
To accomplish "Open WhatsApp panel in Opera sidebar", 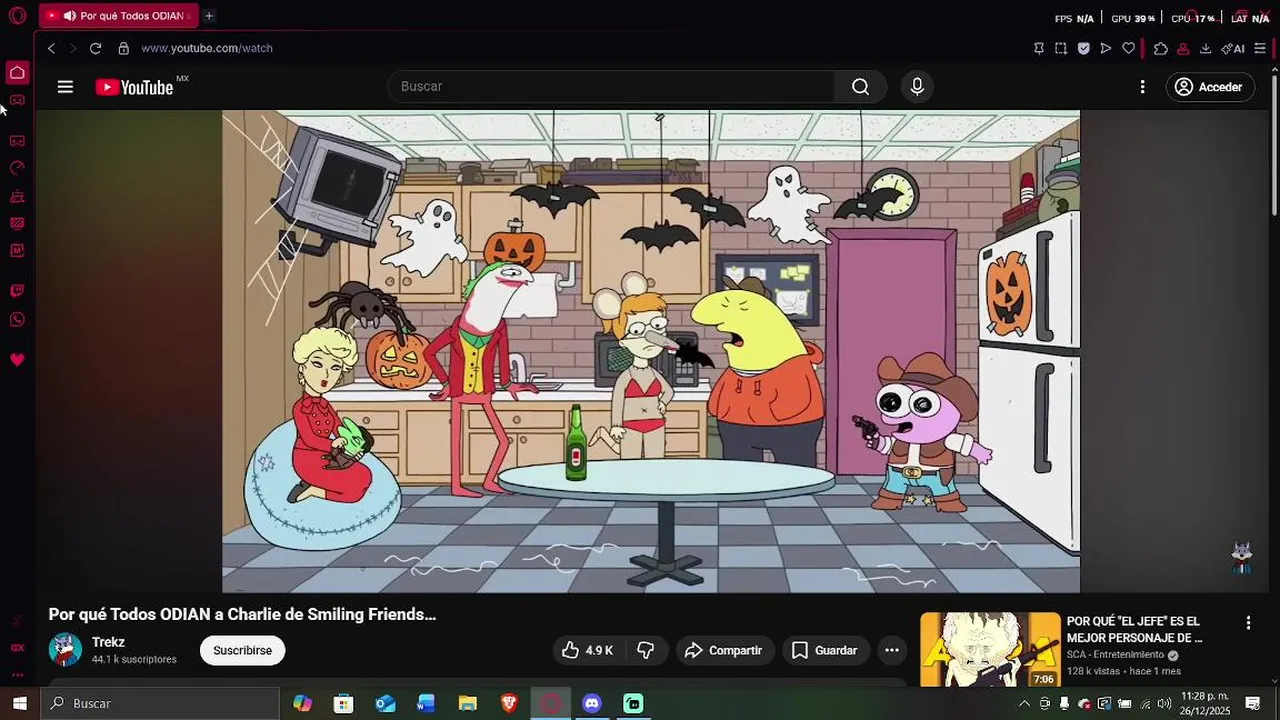I will click(17, 320).
